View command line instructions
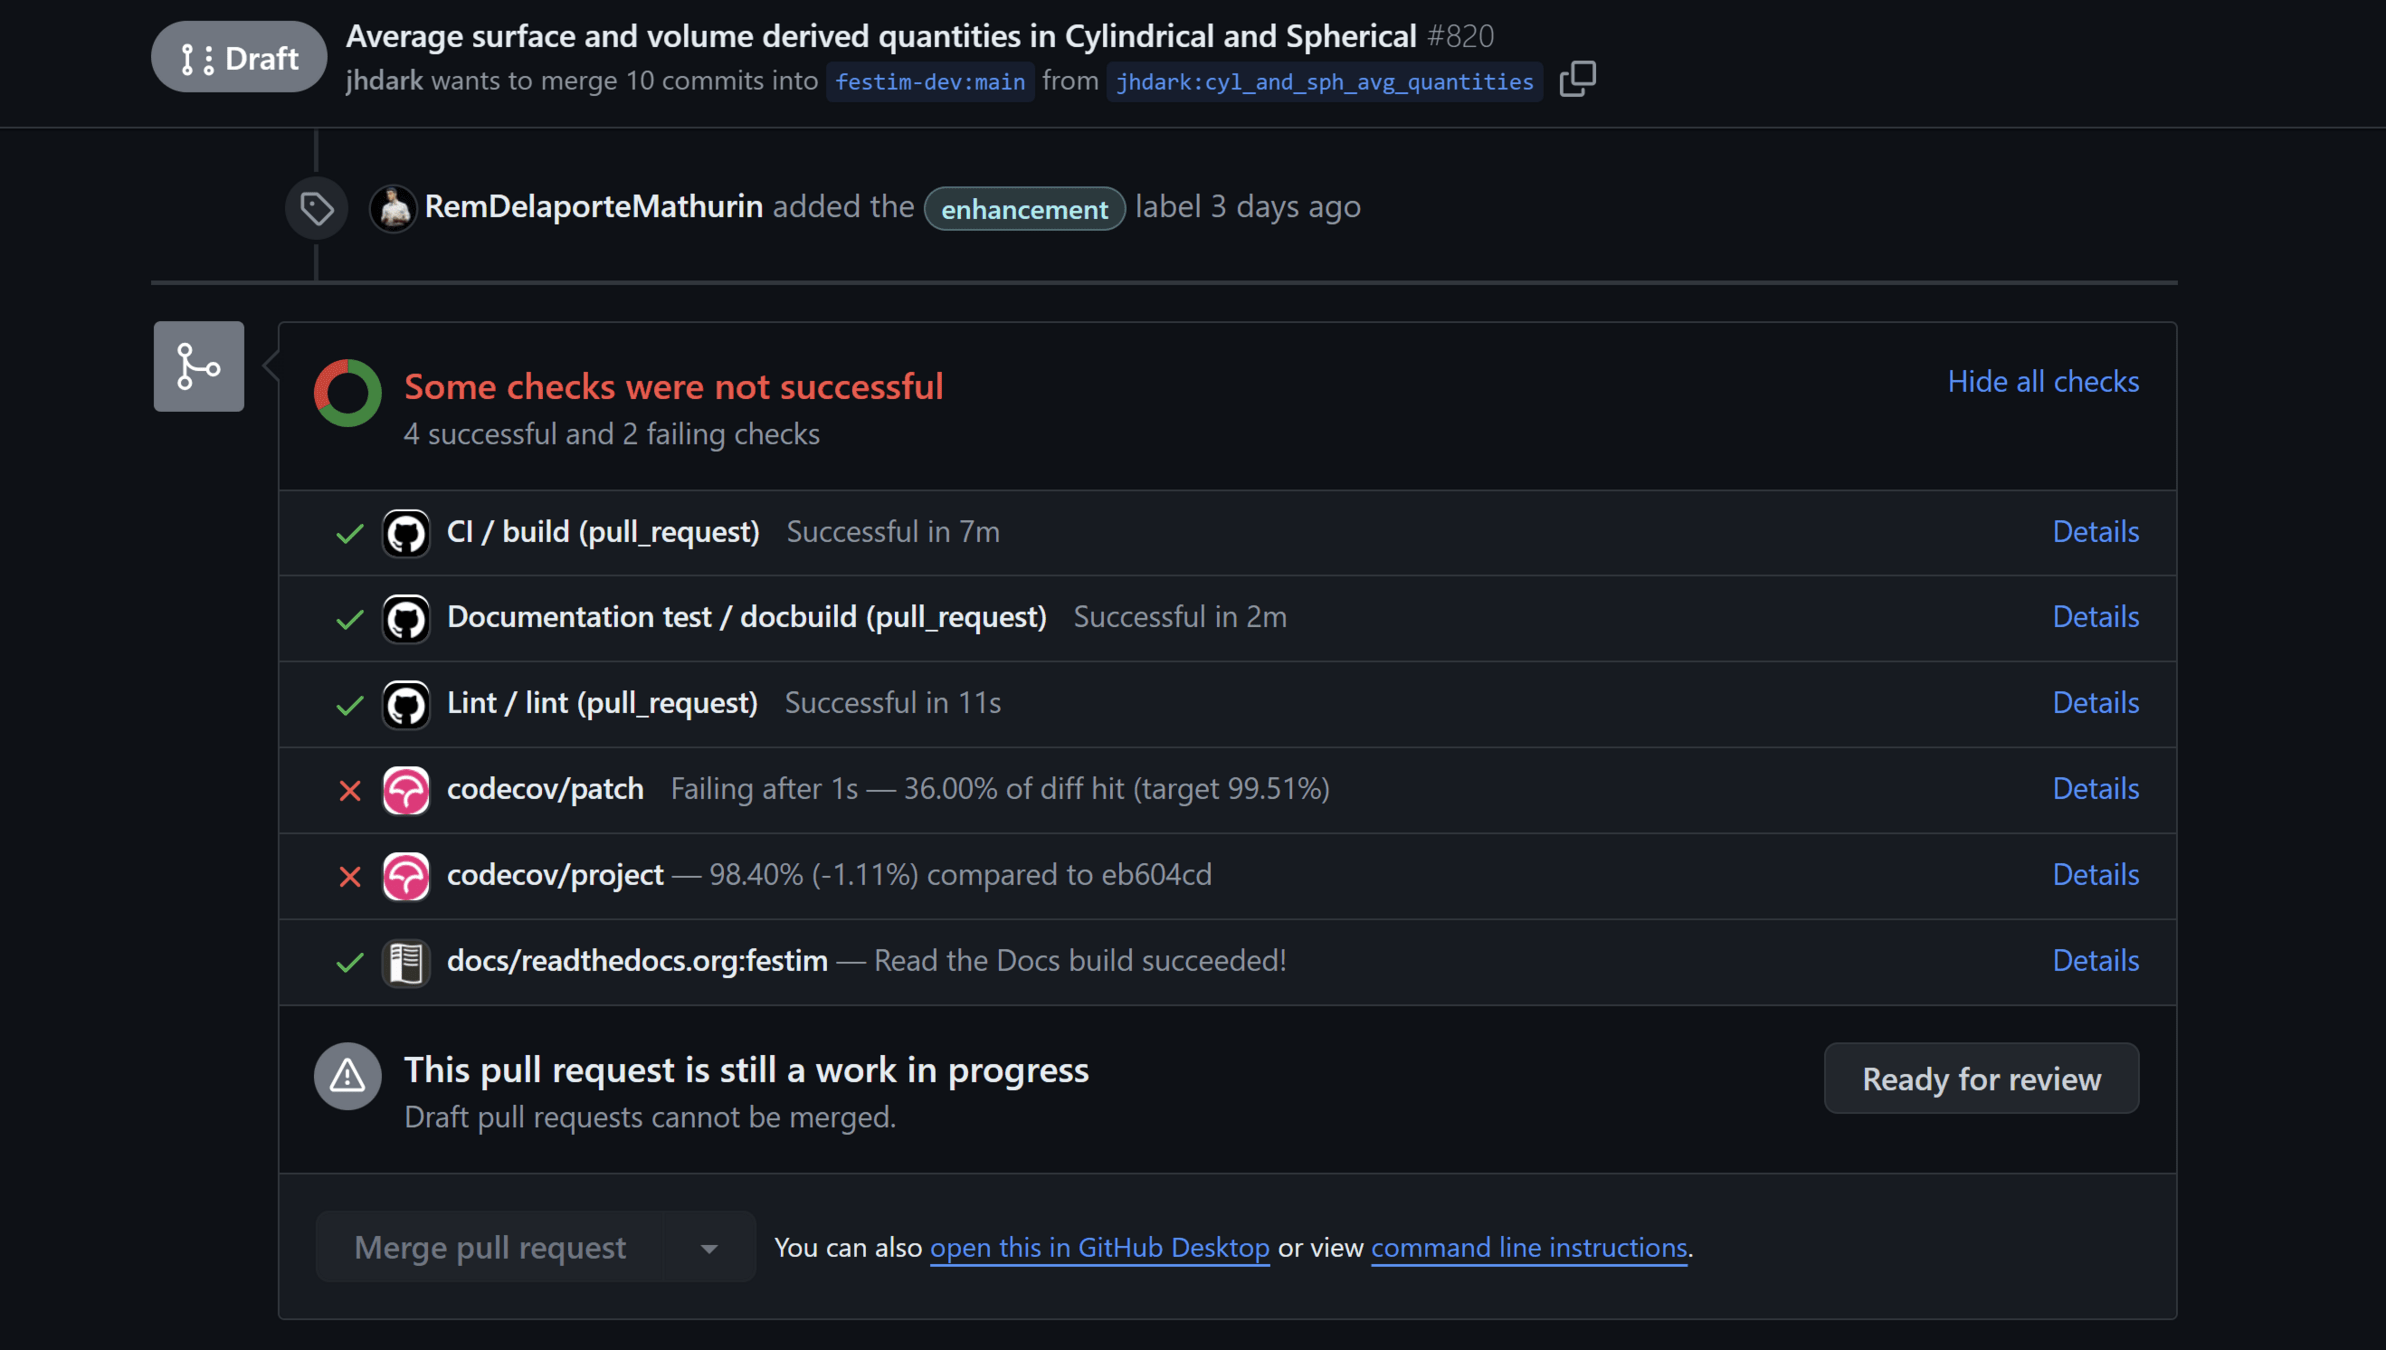 tap(1528, 1248)
